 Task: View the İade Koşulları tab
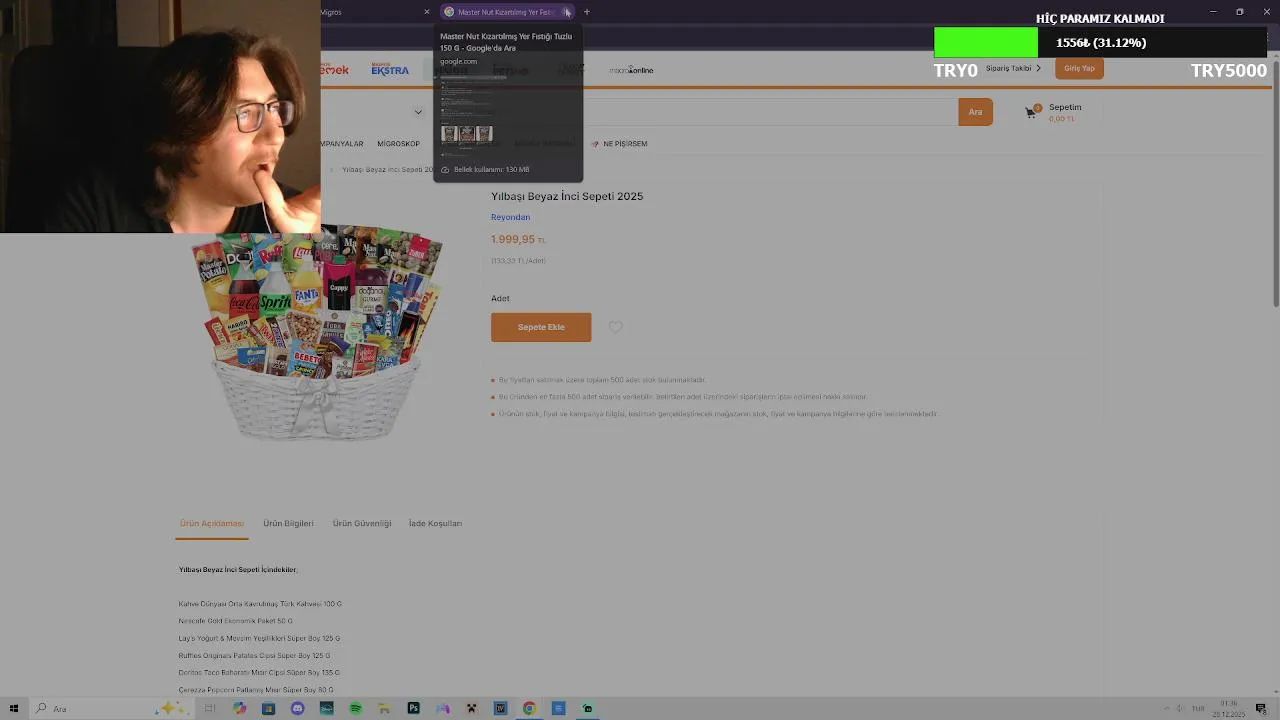coord(435,523)
